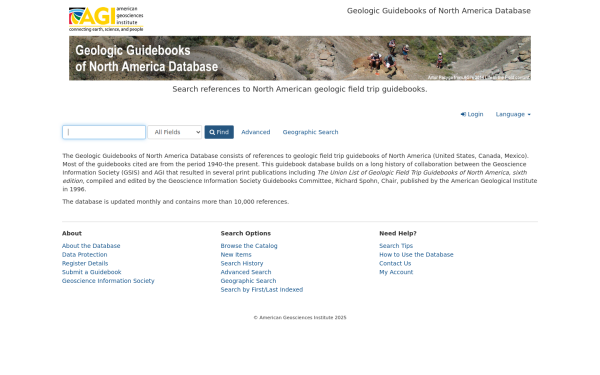Open Advanced Search in footer
The image size is (600, 375).
246,272
